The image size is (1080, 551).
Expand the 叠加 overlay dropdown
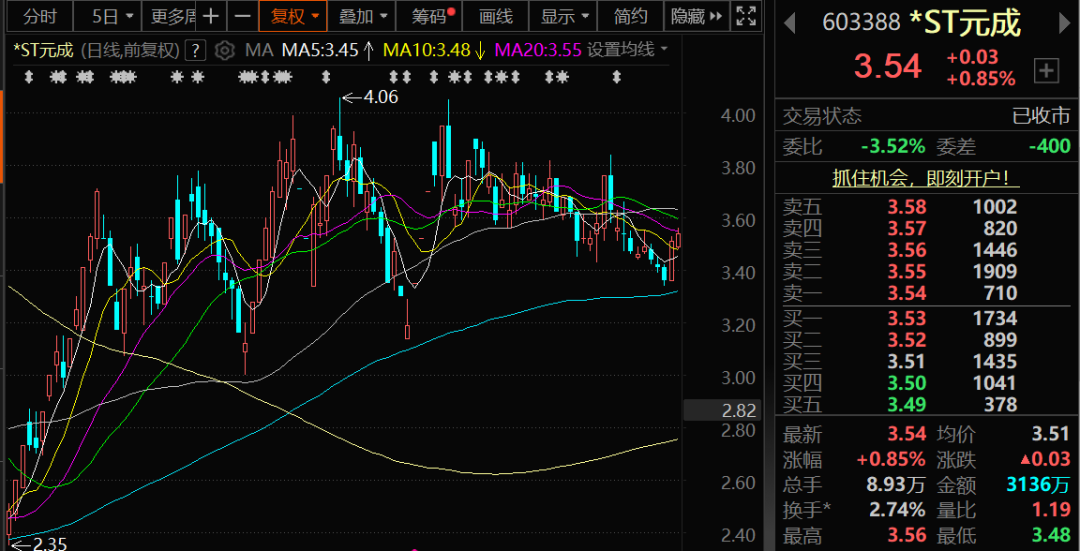[361, 17]
